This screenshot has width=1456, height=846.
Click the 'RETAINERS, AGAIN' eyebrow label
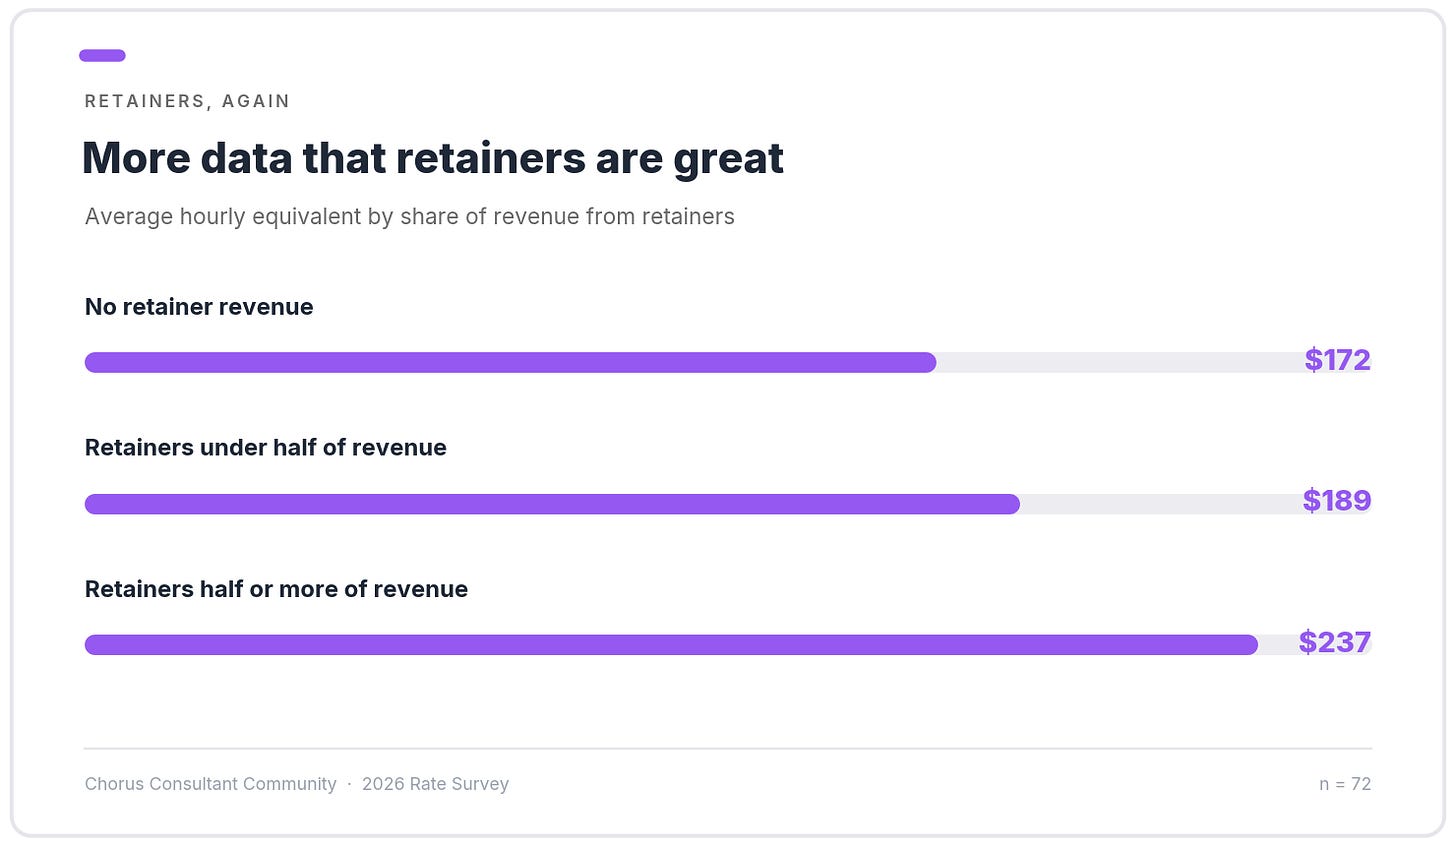tap(188, 101)
